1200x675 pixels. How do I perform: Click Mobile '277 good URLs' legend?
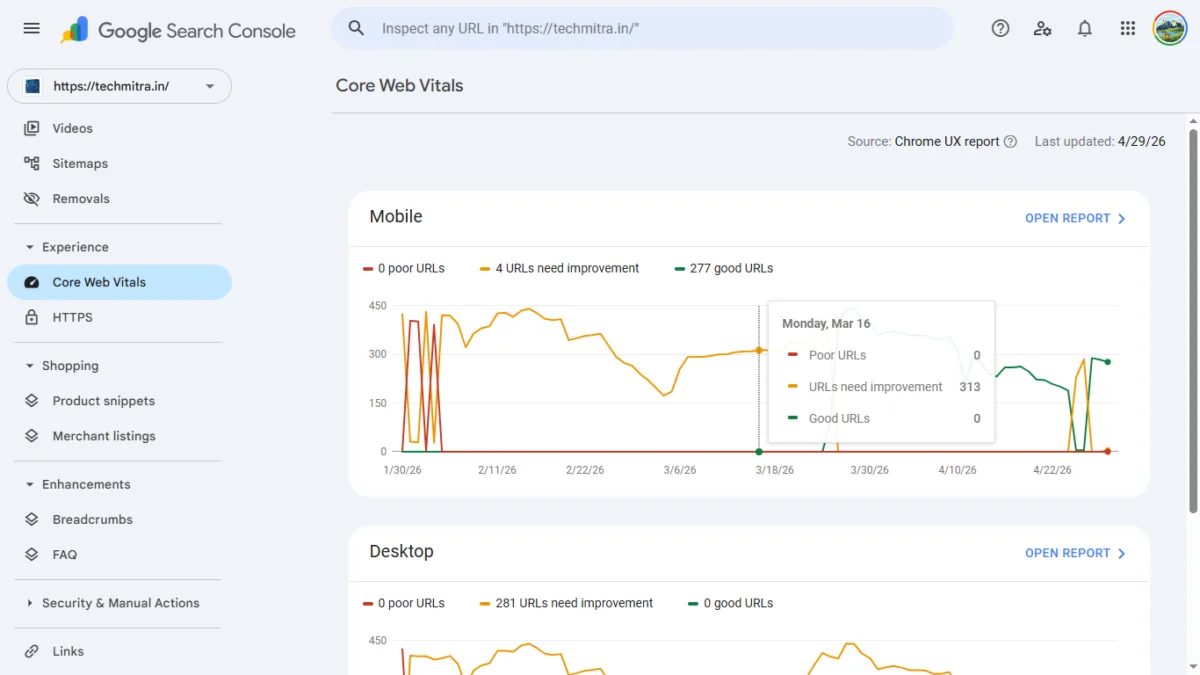tap(724, 268)
